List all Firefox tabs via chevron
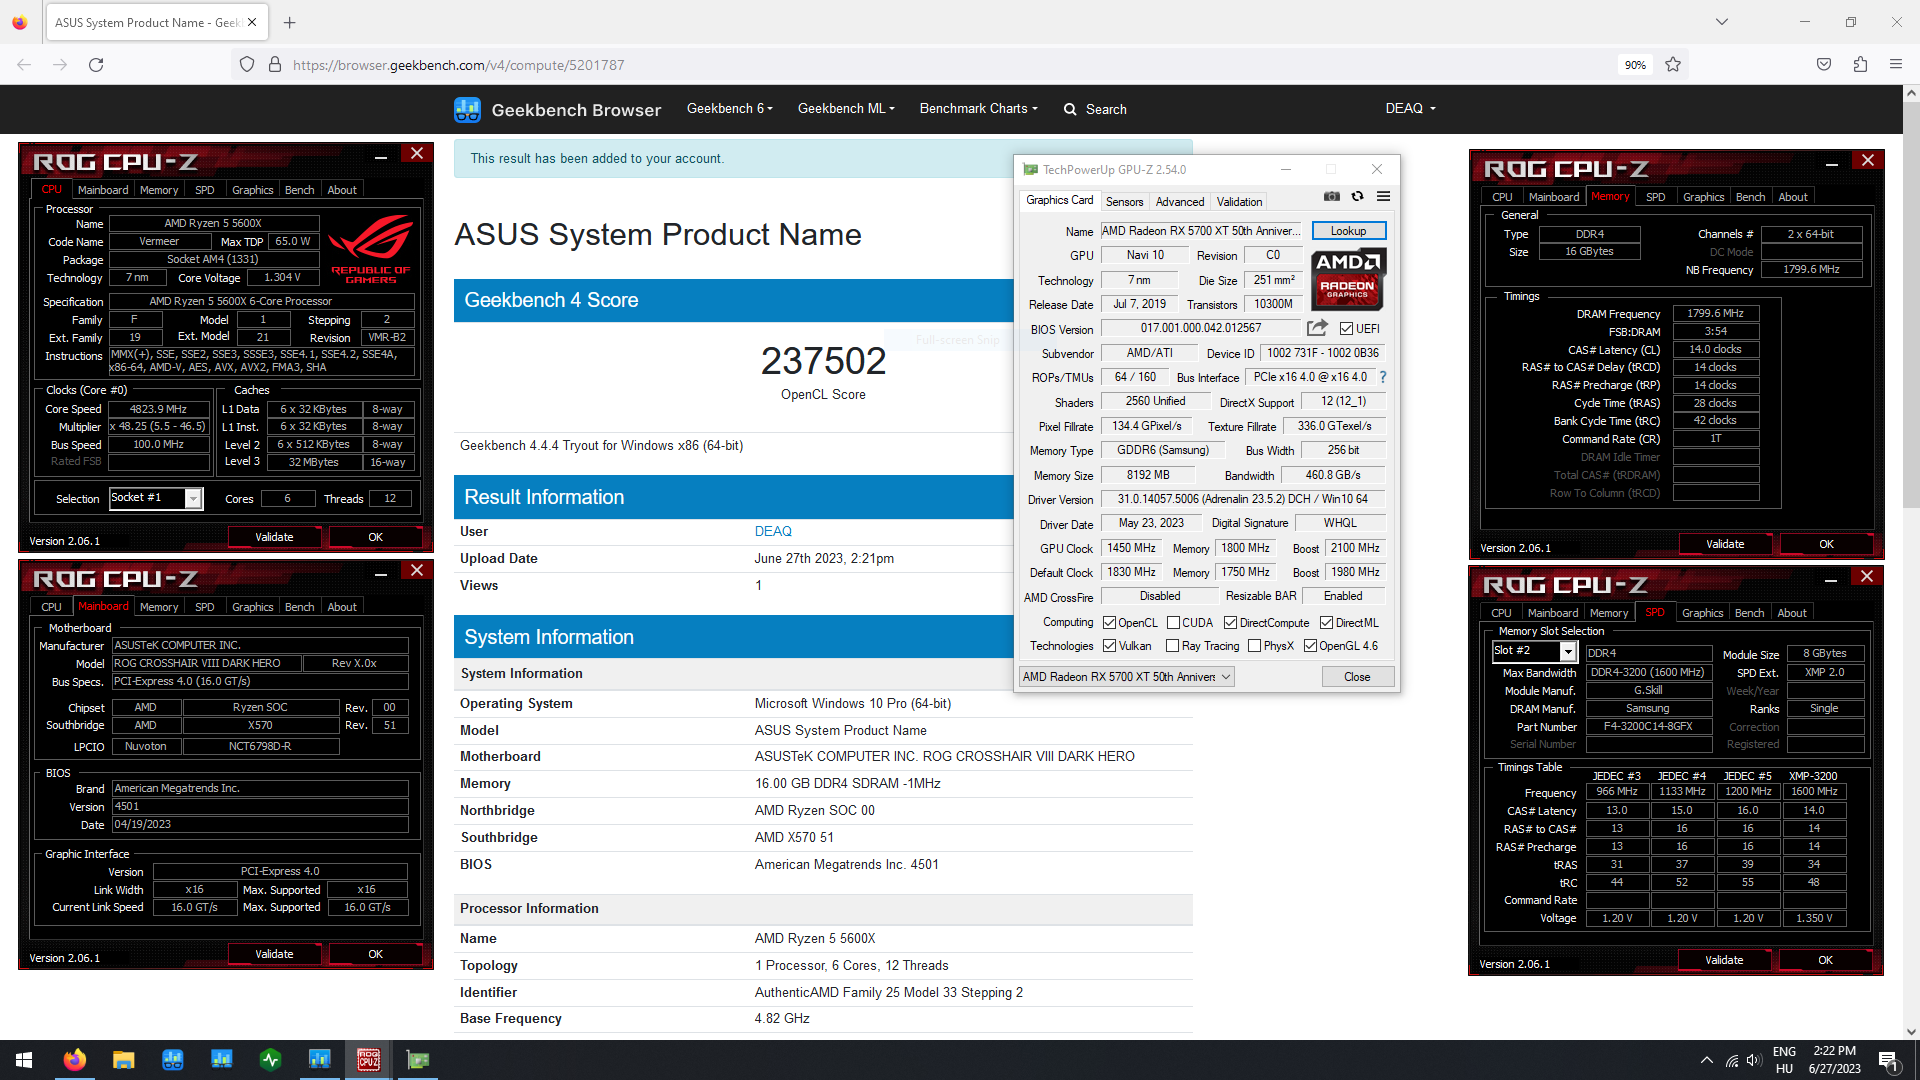The image size is (1920, 1080). coord(1722,22)
